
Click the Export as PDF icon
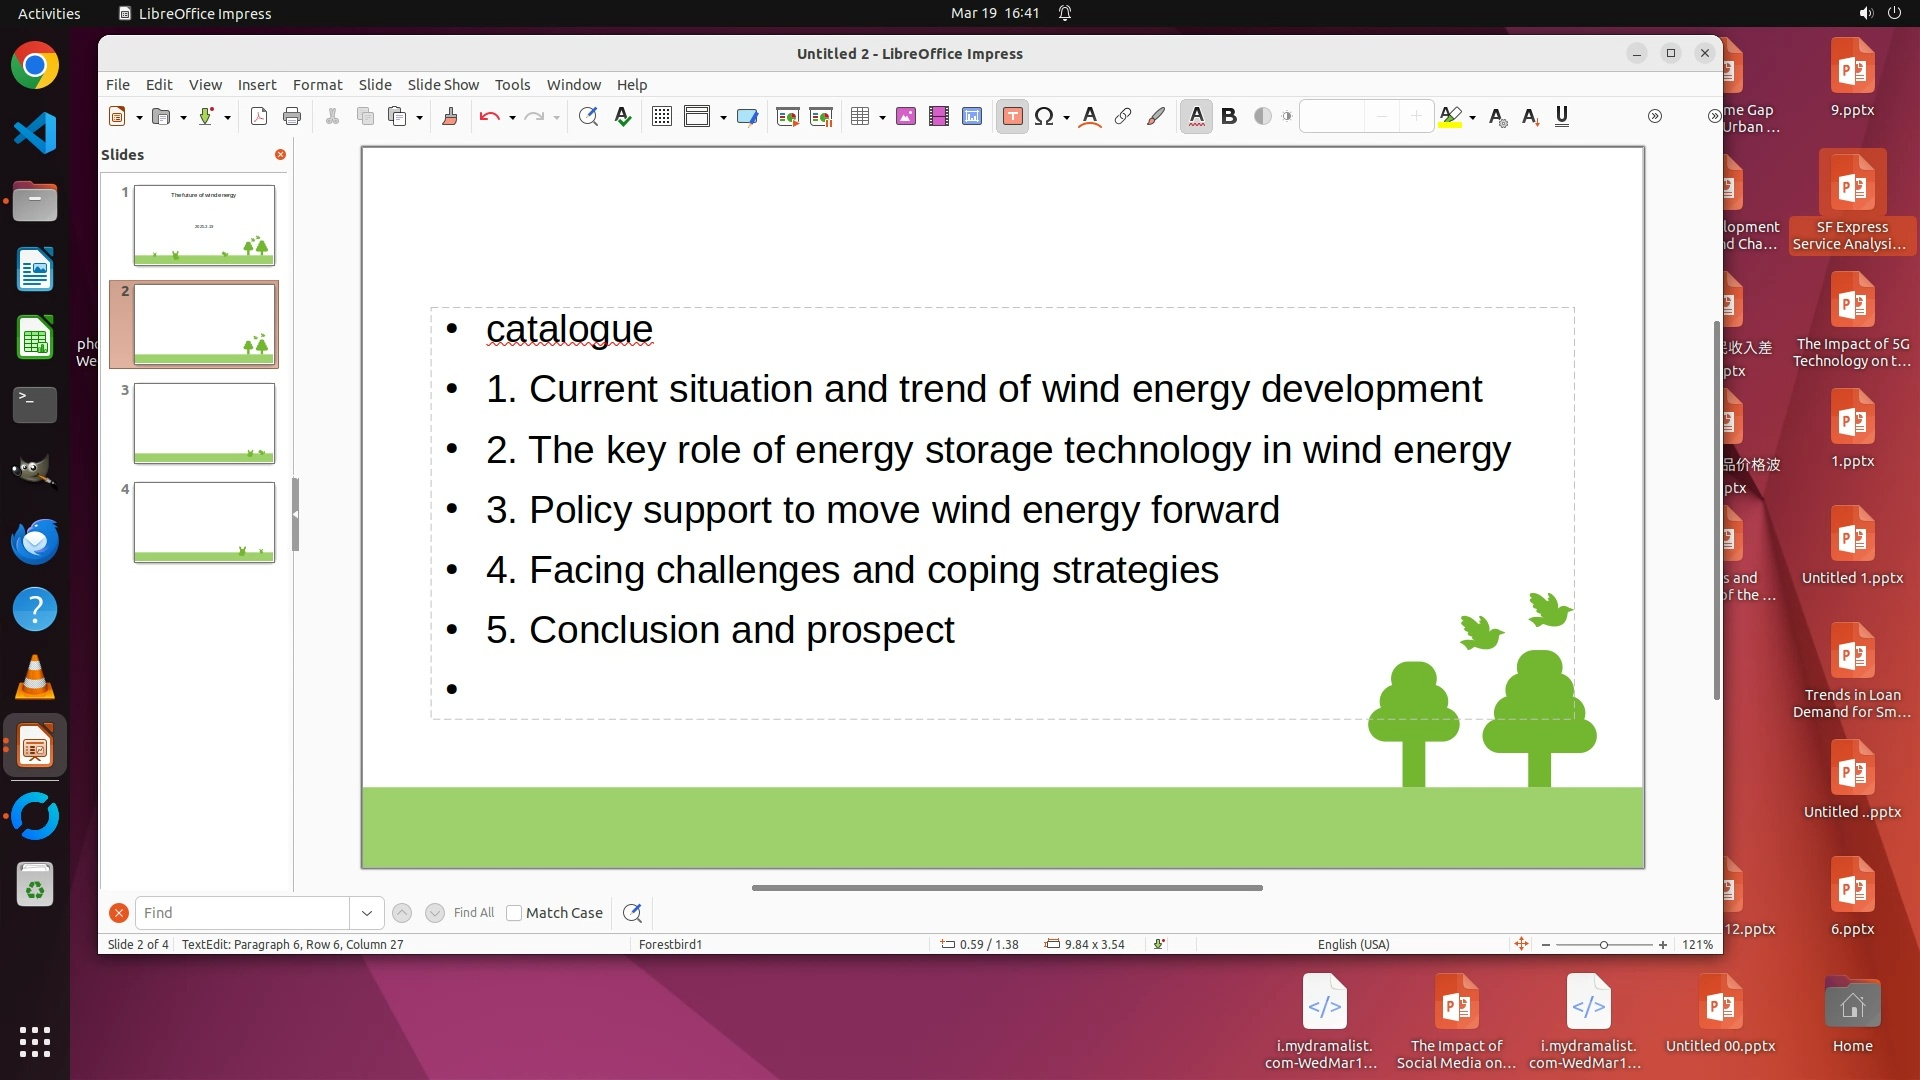[x=259, y=117]
